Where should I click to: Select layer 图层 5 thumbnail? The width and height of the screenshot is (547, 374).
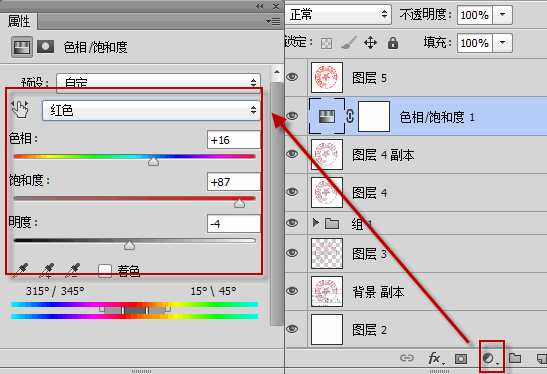327,77
